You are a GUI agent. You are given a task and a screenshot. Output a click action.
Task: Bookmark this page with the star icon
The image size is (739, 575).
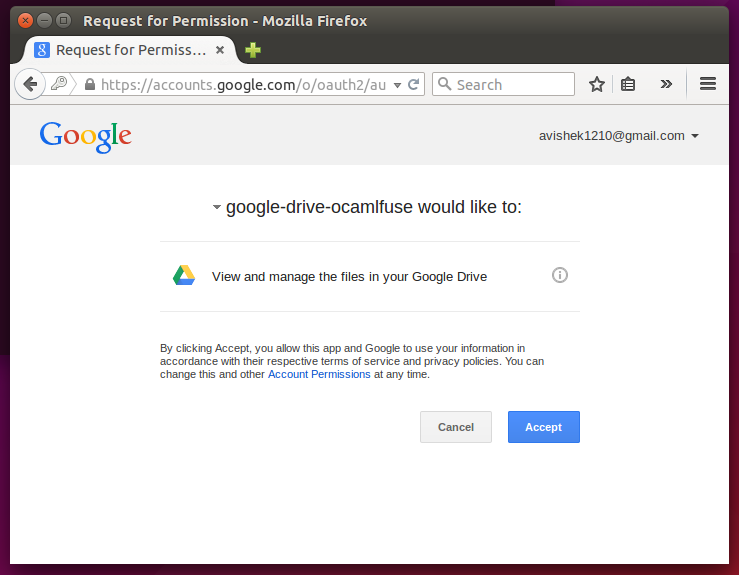pyautogui.click(x=597, y=84)
